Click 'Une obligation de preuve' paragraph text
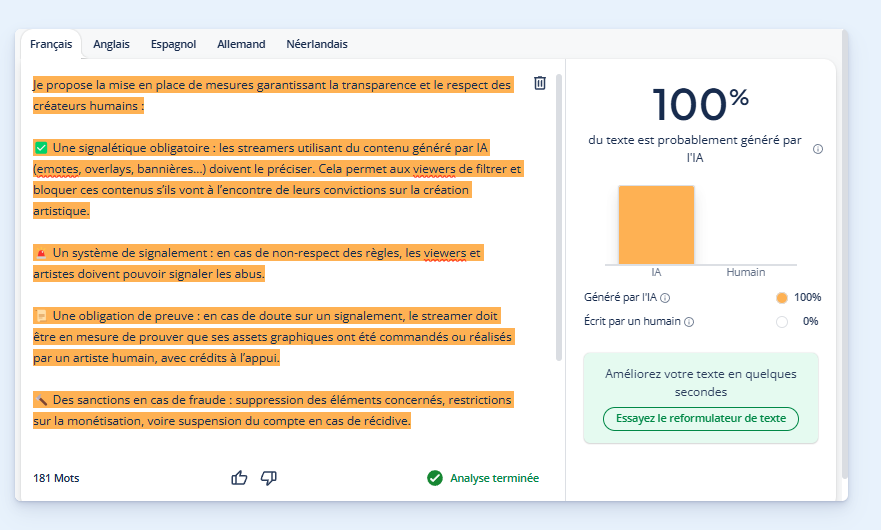881x530 pixels. tap(274, 337)
